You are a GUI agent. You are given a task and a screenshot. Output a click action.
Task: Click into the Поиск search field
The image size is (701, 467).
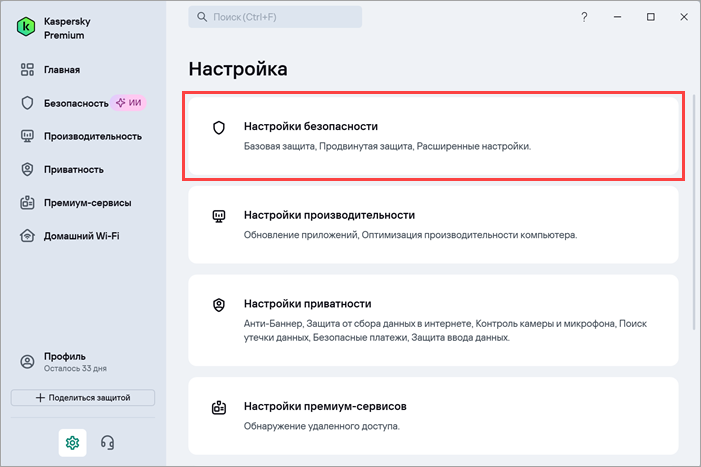[x=275, y=17]
